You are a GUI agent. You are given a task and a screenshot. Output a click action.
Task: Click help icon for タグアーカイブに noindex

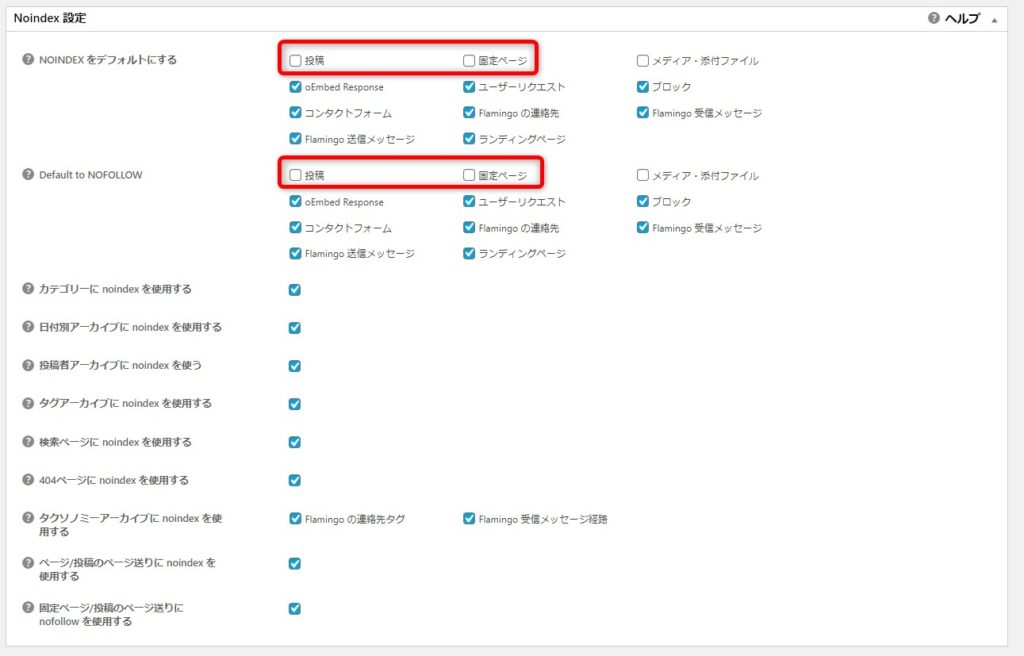28,402
